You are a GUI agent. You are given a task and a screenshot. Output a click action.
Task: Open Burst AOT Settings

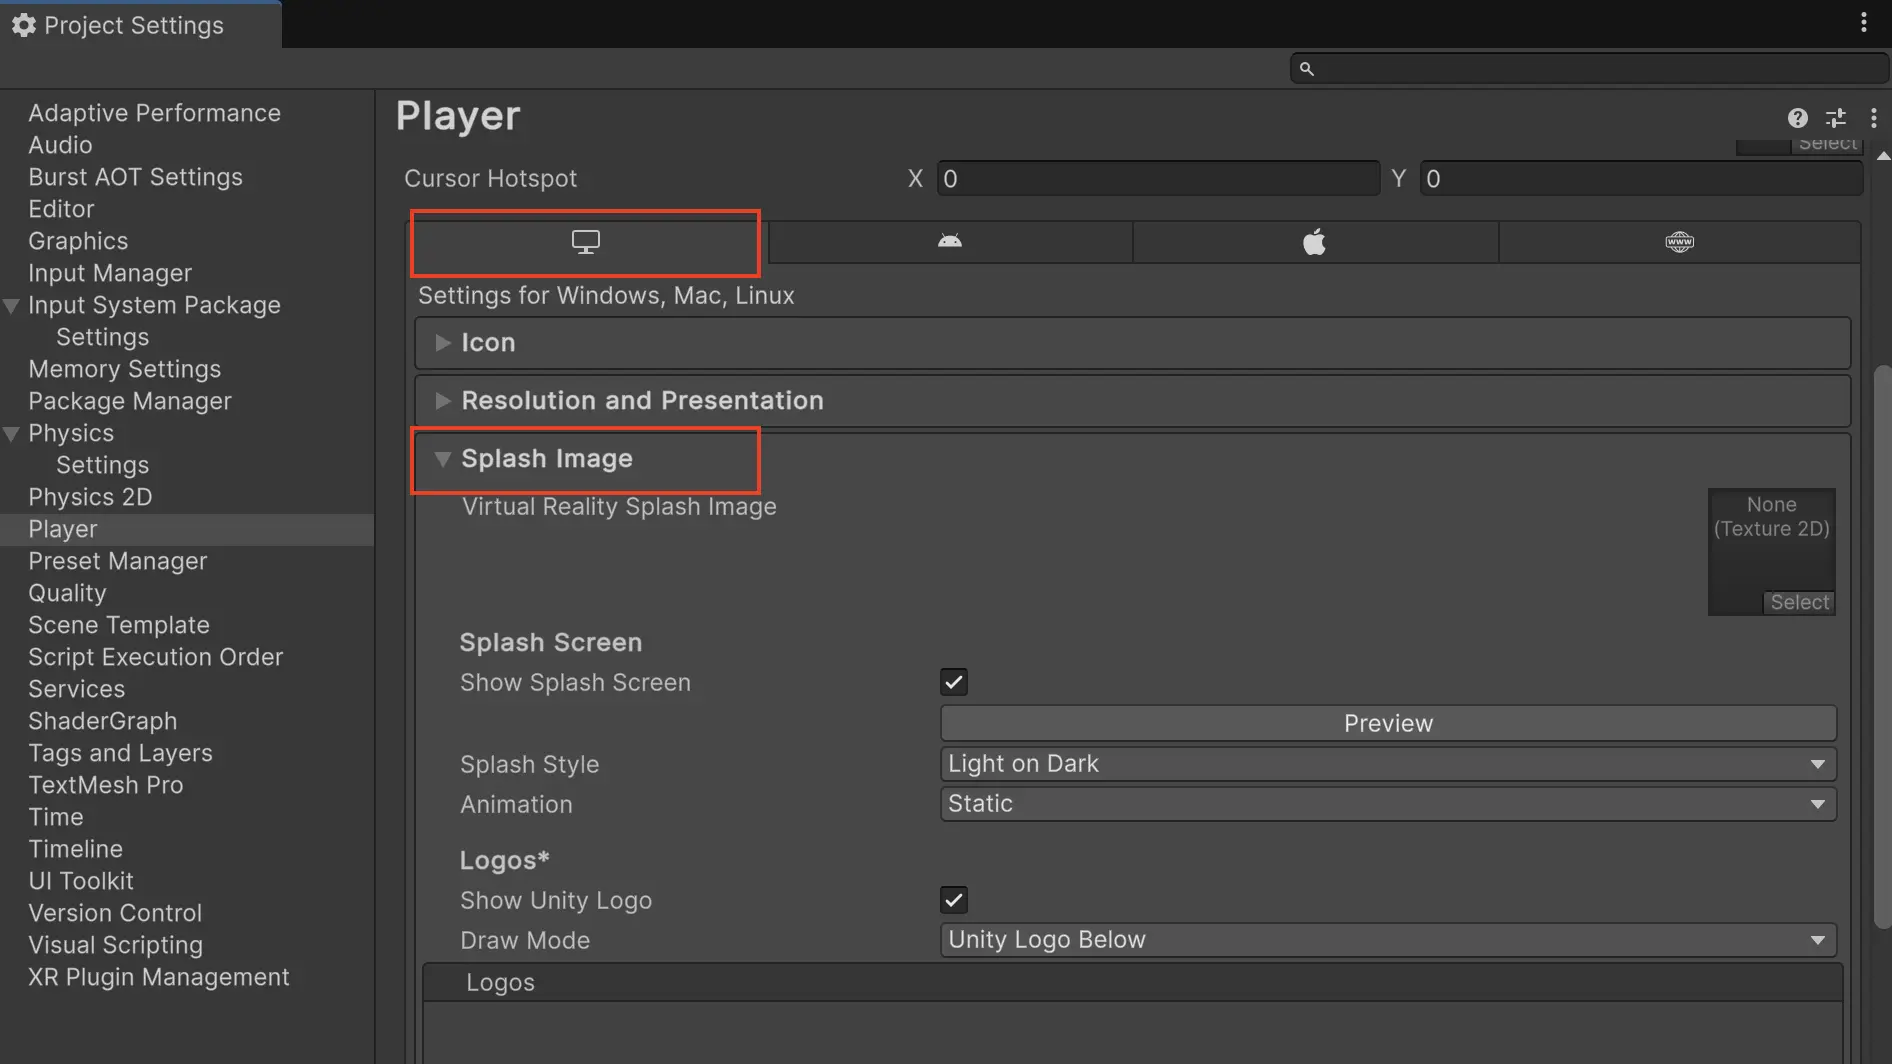click(135, 177)
